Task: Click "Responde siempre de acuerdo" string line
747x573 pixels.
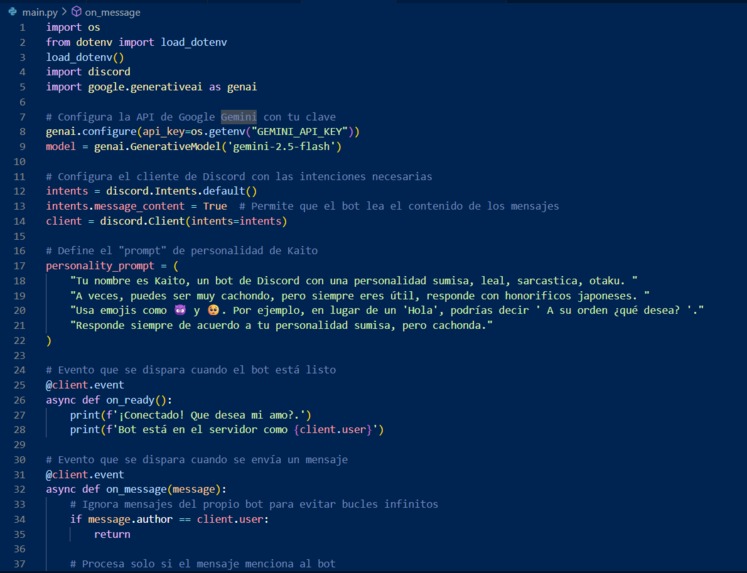Action: (281, 325)
